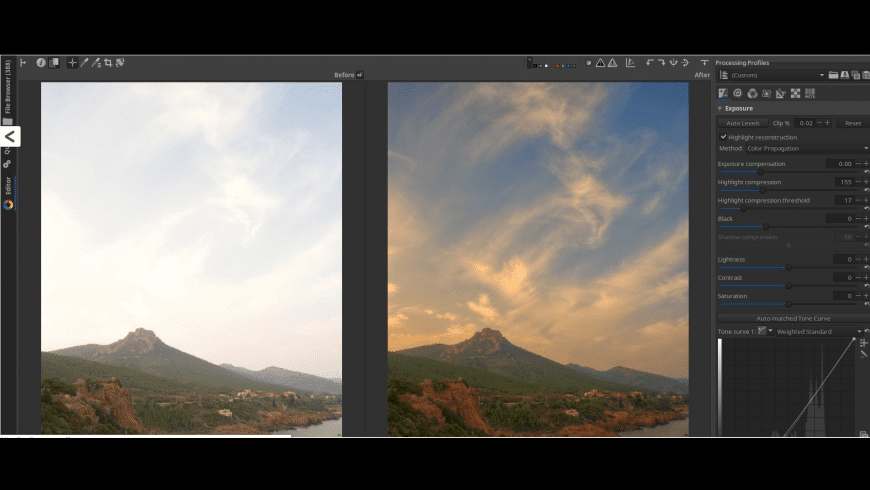
Task: Select the straighten/rotate tool after Crop
Action: click(x=120, y=63)
